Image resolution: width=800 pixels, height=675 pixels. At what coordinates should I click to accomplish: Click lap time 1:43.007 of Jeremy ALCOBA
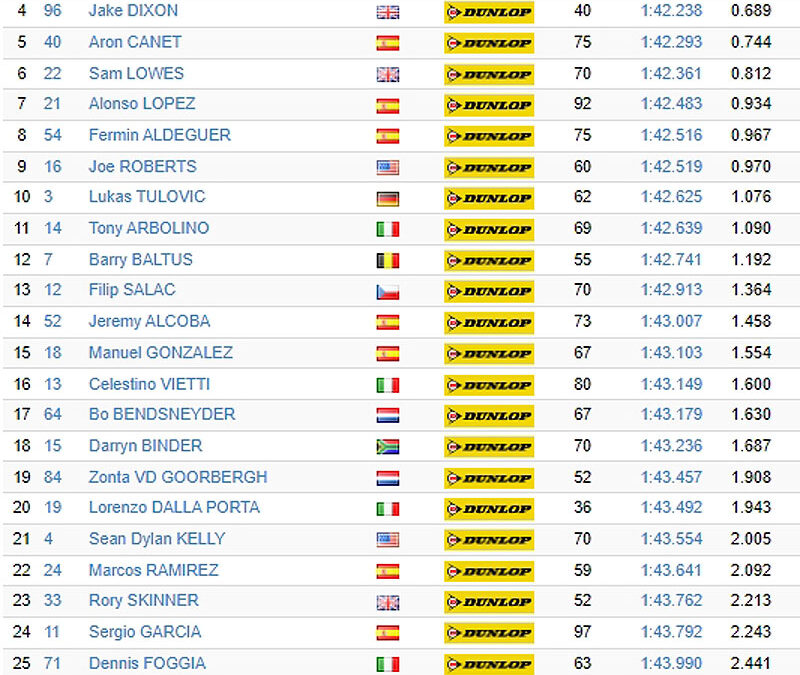point(671,321)
